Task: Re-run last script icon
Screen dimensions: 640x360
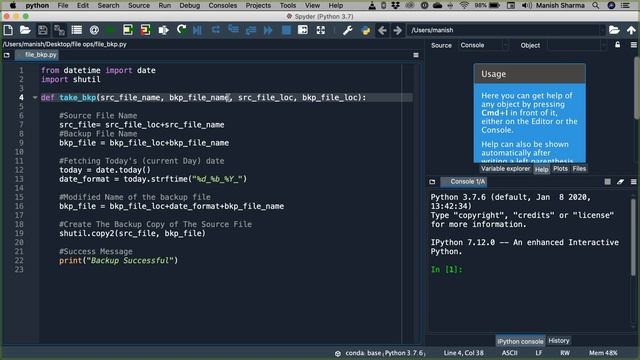Action: [x=181, y=30]
